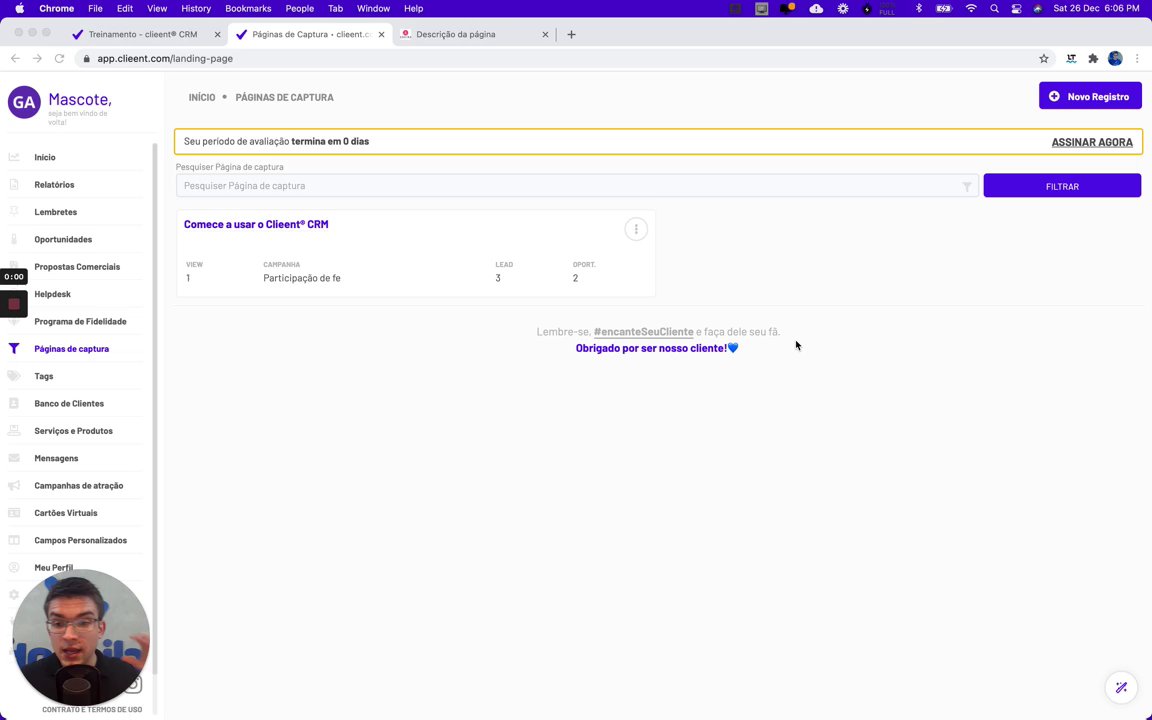Click the red stop recording button
1152x720 pixels.
[x=14, y=304]
